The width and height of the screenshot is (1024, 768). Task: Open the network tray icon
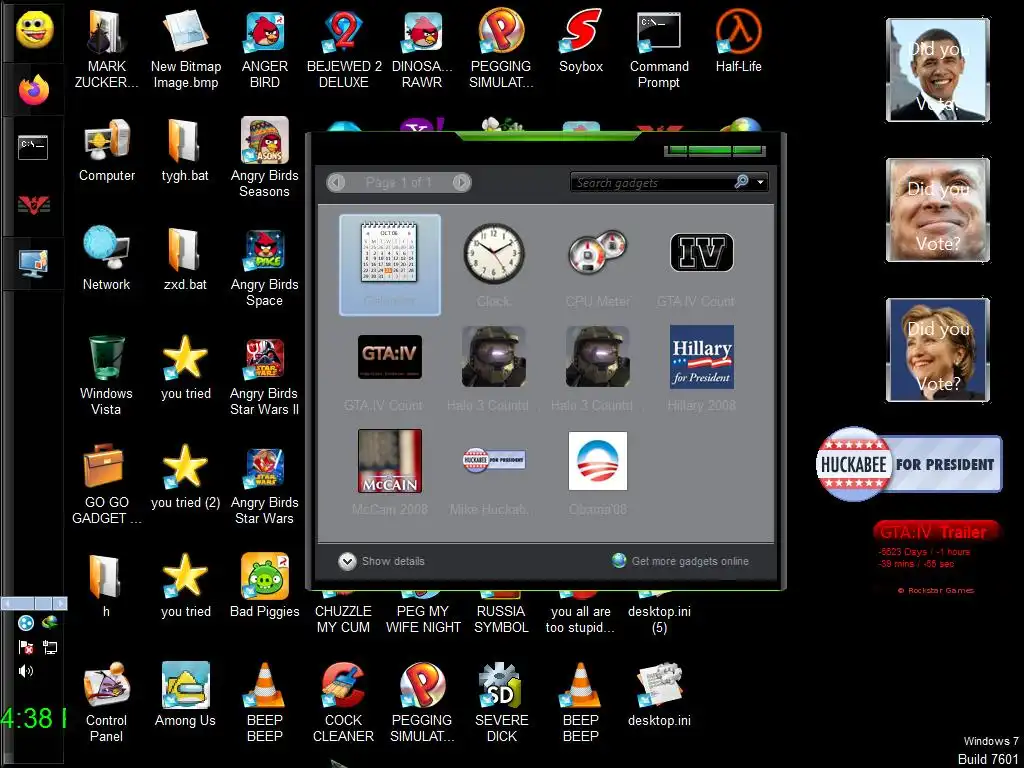(x=50, y=647)
